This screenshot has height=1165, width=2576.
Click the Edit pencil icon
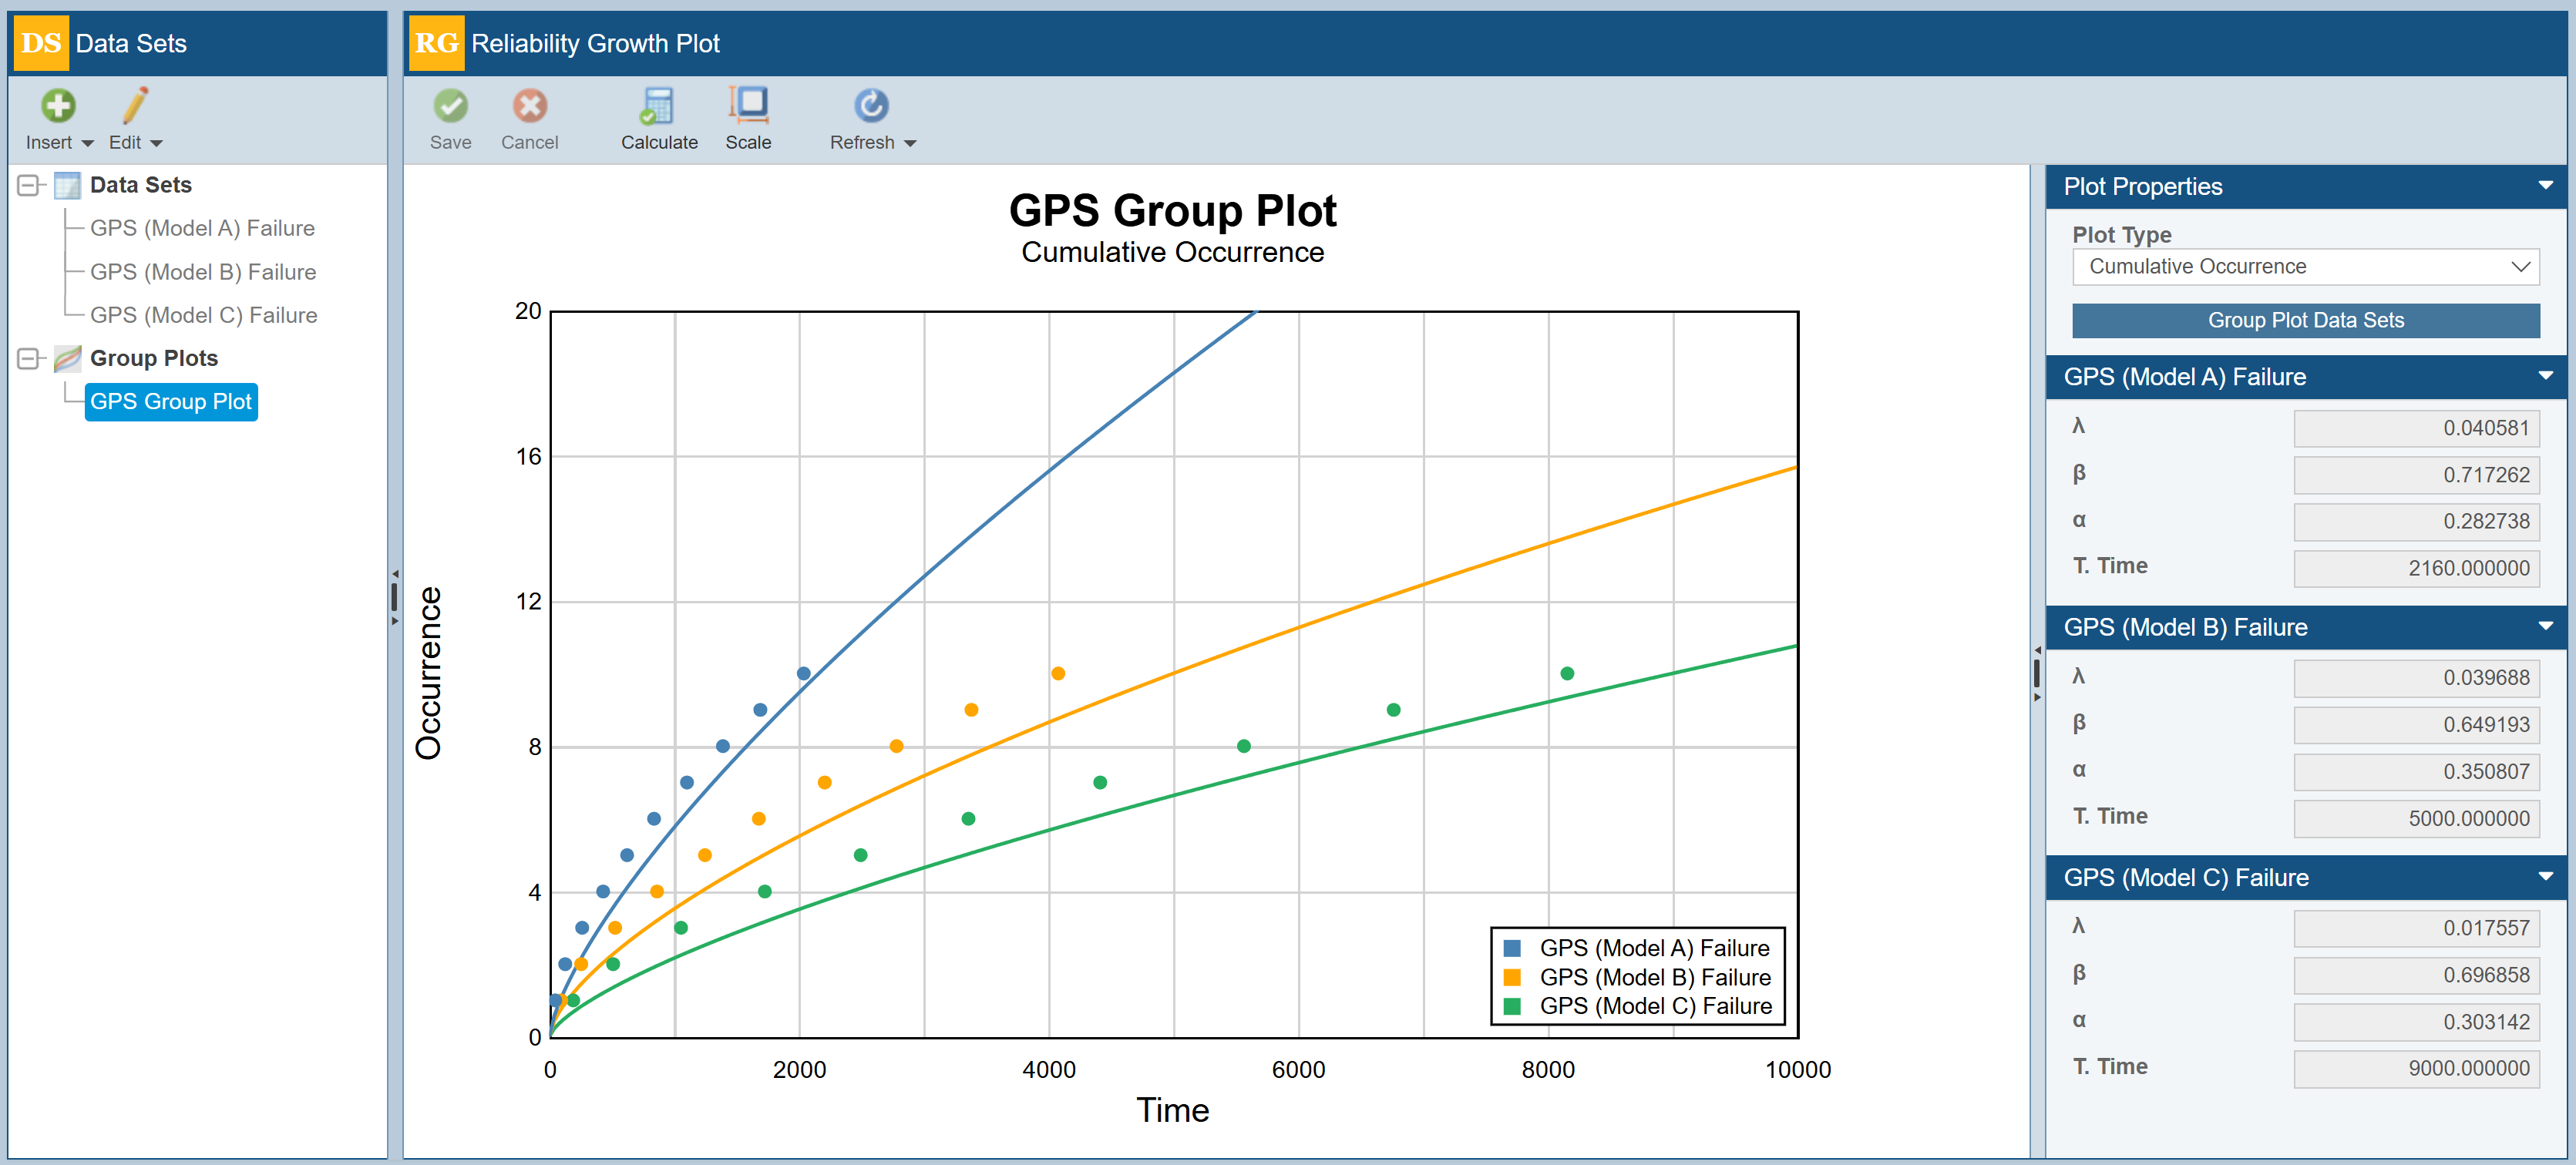pos(135,106)
